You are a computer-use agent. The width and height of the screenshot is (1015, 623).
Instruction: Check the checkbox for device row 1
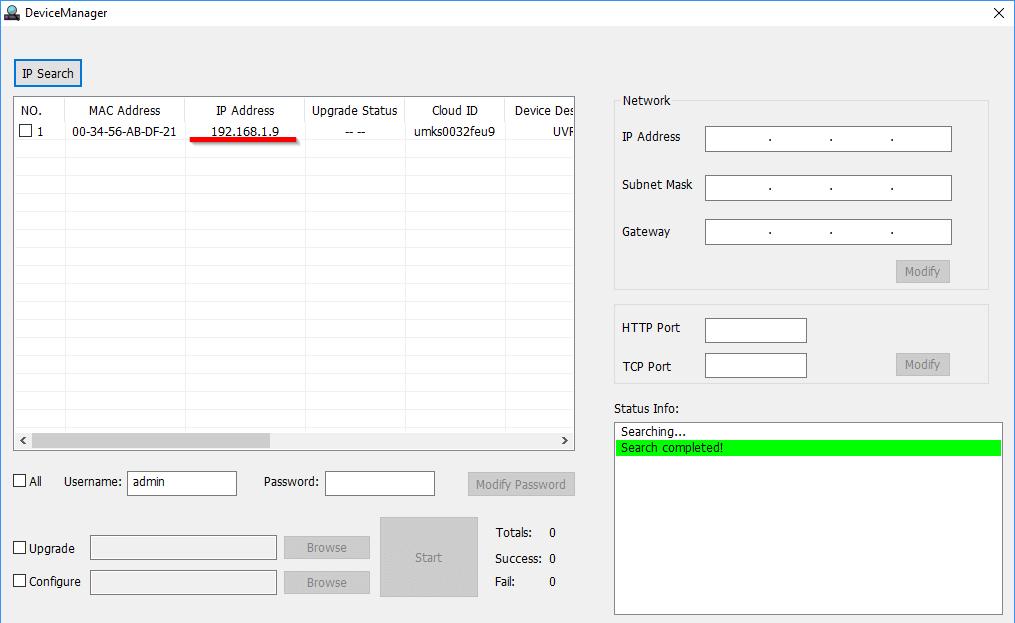tap(26, 131)
